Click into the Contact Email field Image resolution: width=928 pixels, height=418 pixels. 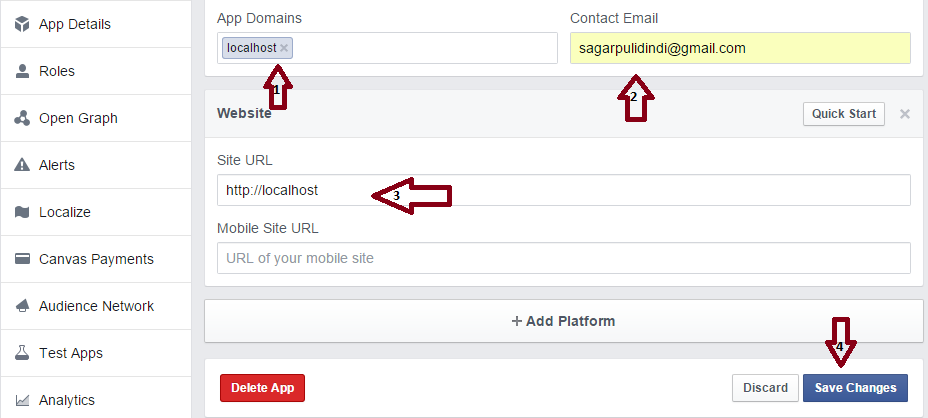[x=740, y=48]
